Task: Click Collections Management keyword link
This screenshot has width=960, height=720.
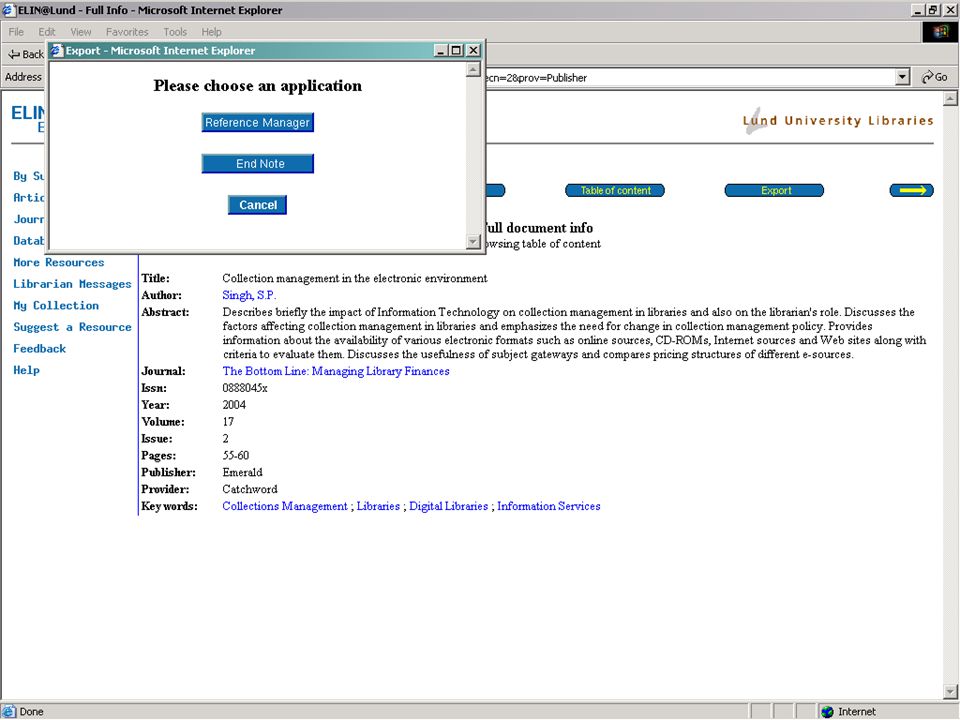Action: 285,506
